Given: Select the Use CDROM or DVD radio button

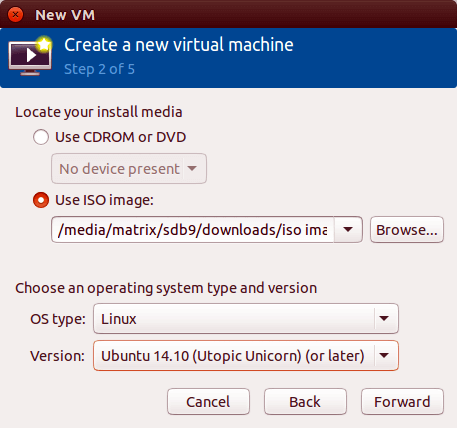Looking at the screenshot, I should 41,137.
